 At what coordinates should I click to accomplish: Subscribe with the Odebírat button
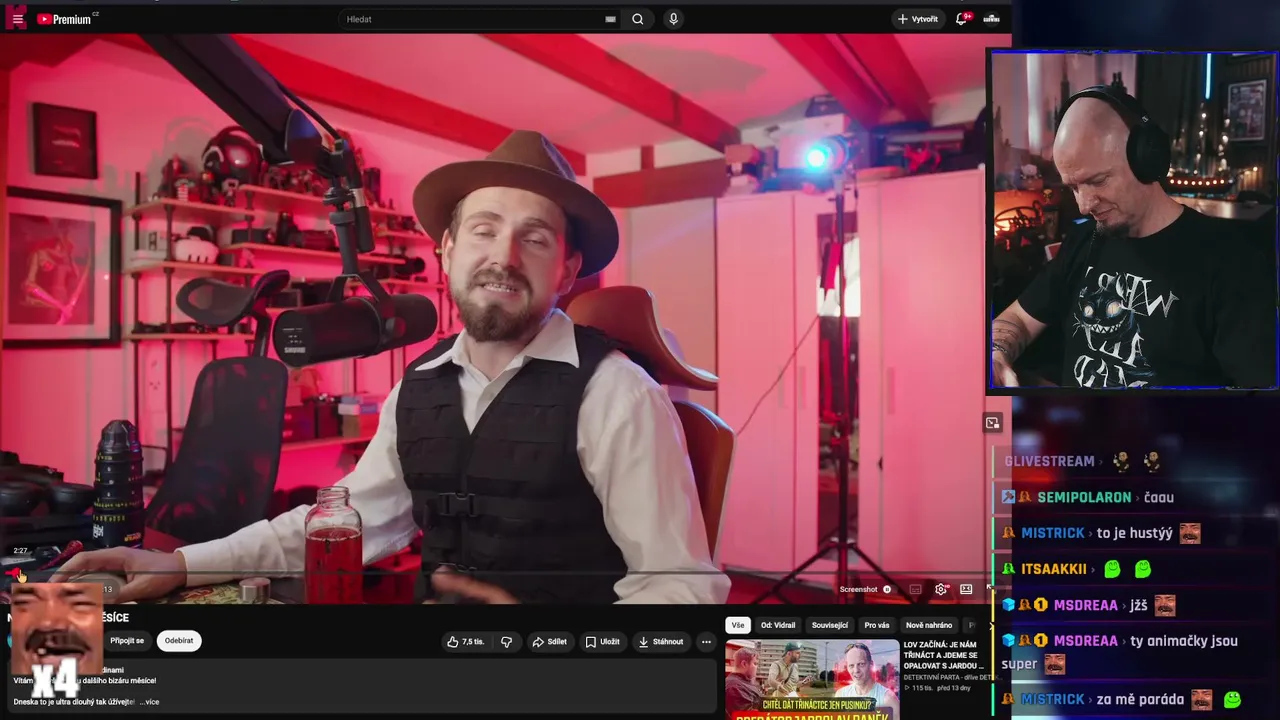click(179, 641)
